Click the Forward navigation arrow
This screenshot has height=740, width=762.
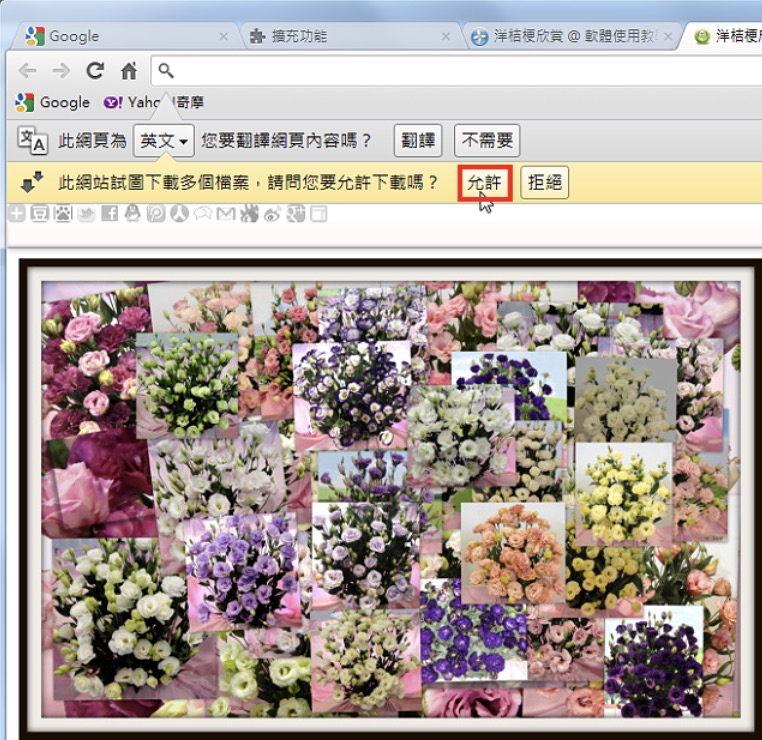coord(61,70)
